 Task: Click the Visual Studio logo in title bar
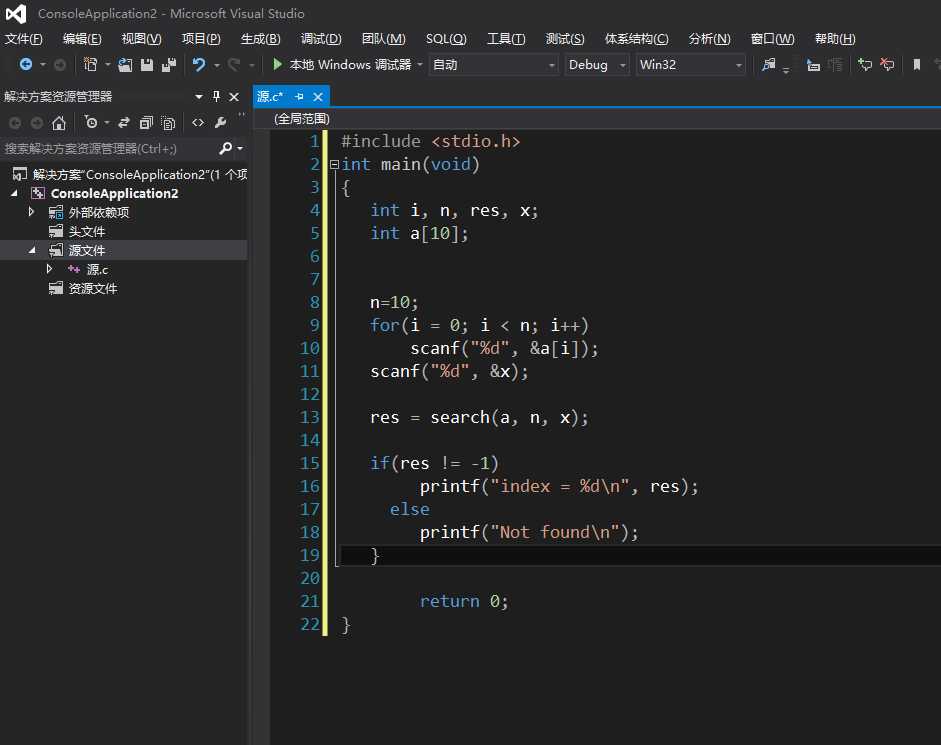(x=16, y=13)
